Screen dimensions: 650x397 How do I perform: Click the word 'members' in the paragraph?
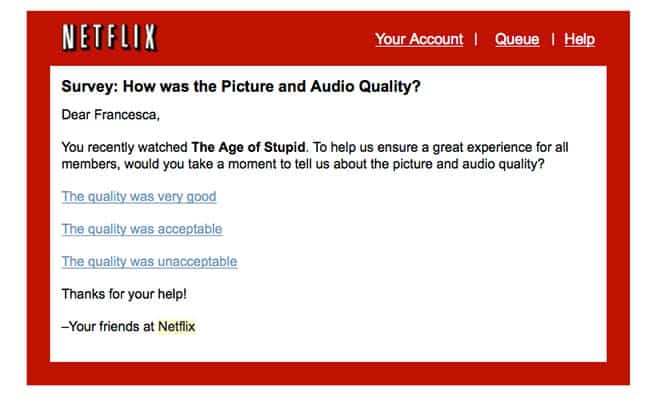click(x=91, y=164)
